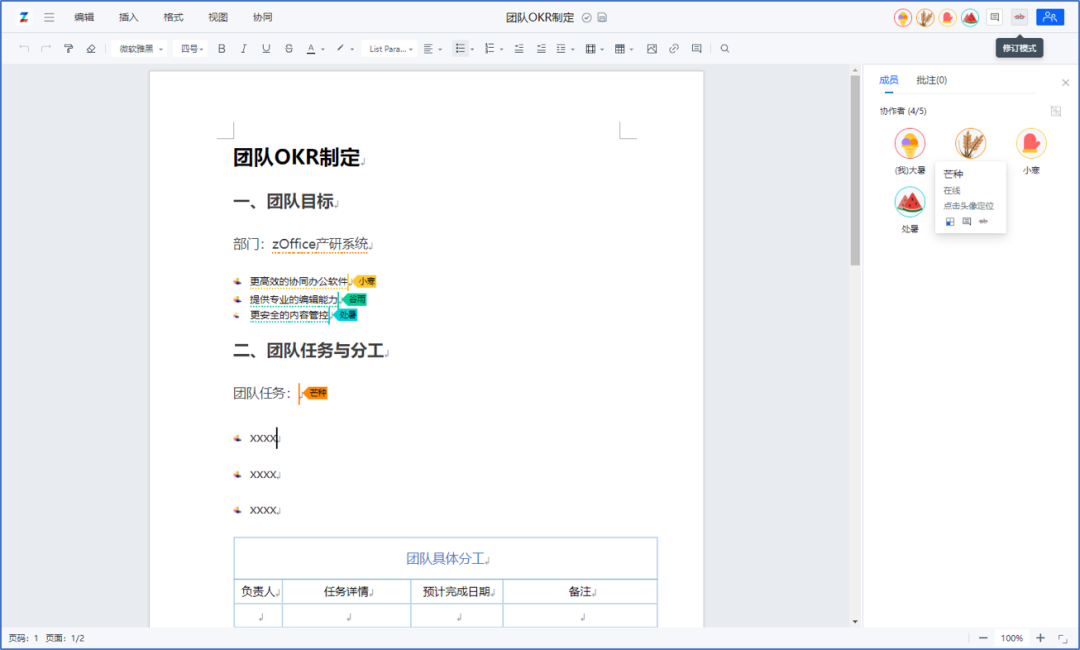Click the 处暑 watermelon avatar in members panel

(909, 202)
